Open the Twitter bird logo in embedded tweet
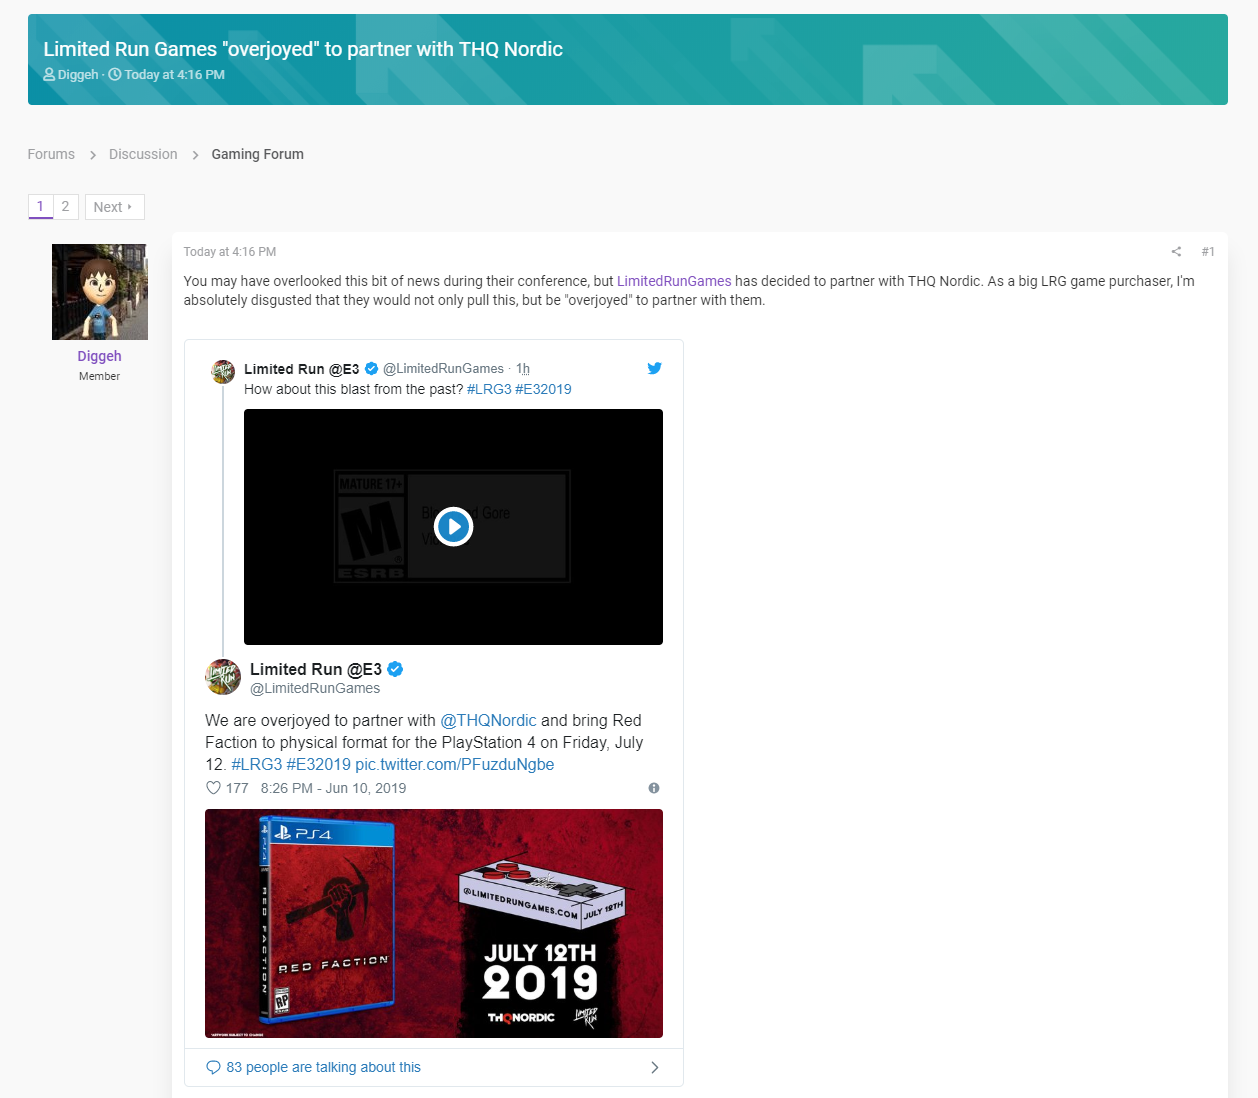This screenshot has height=1098, width=1258. point(654,368)
